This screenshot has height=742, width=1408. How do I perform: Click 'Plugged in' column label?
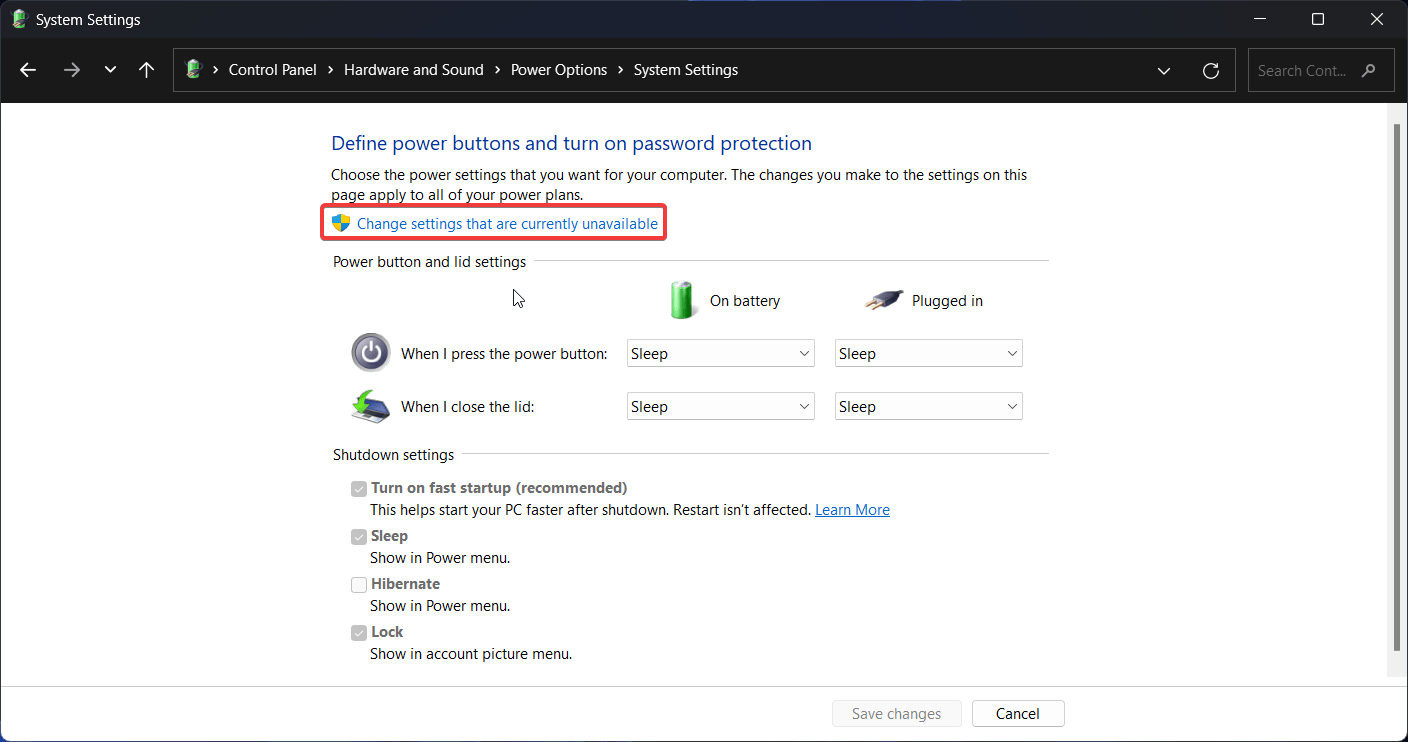pos(947,301)
